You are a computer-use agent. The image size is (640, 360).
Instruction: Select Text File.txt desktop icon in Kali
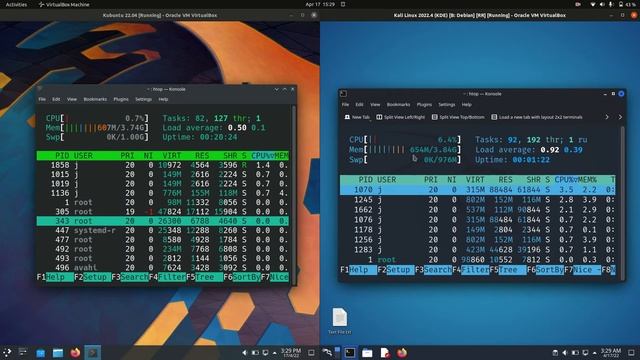(x=340, y=321)
